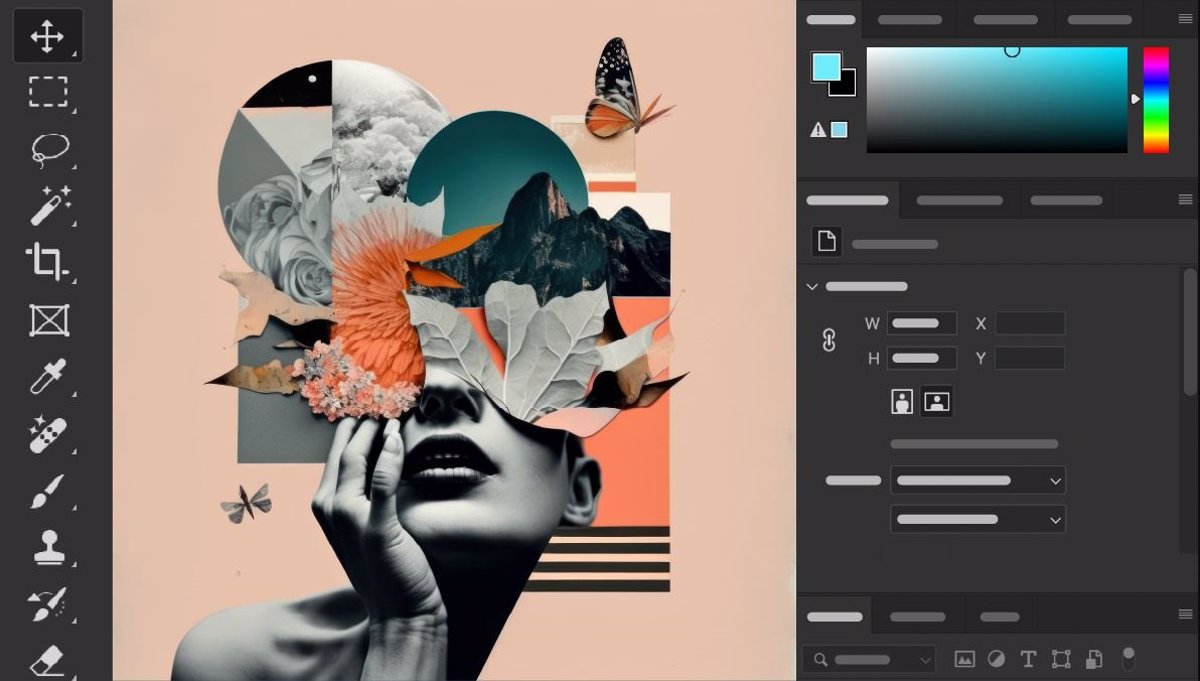The image size is (1200, 681).
Task: Open the upper dropdown below orientation buttons
Action: pyautogui.click(x=978, y=480)
